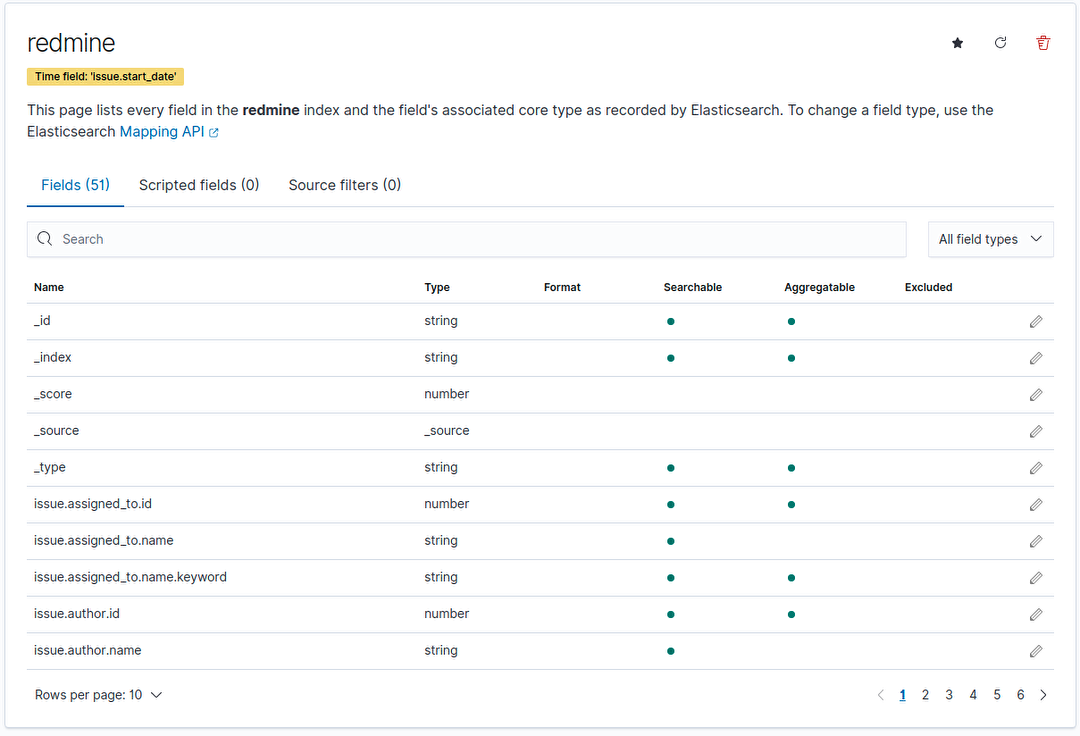Go to previous page arrow

(880, 695)
